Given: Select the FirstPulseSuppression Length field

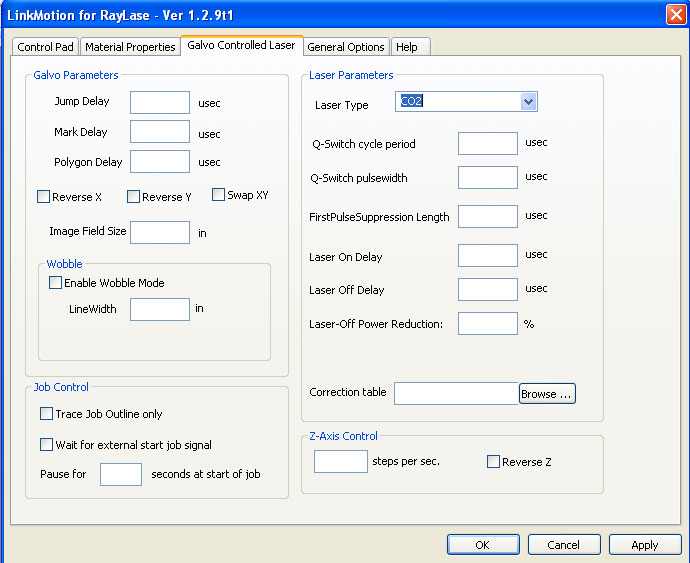Looking at the screenshot, I should (488, 217).
